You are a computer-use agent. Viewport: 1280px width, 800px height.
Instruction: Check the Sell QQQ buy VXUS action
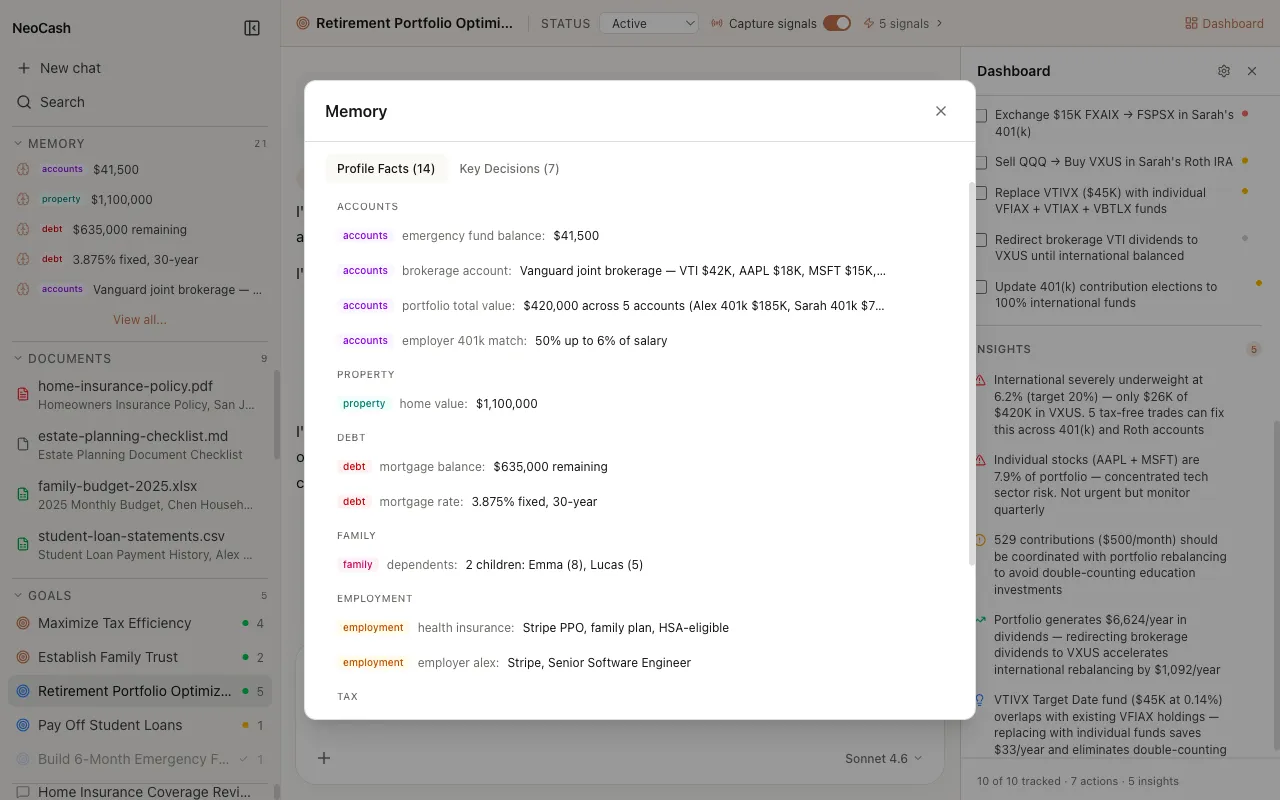tap(981, 162)
